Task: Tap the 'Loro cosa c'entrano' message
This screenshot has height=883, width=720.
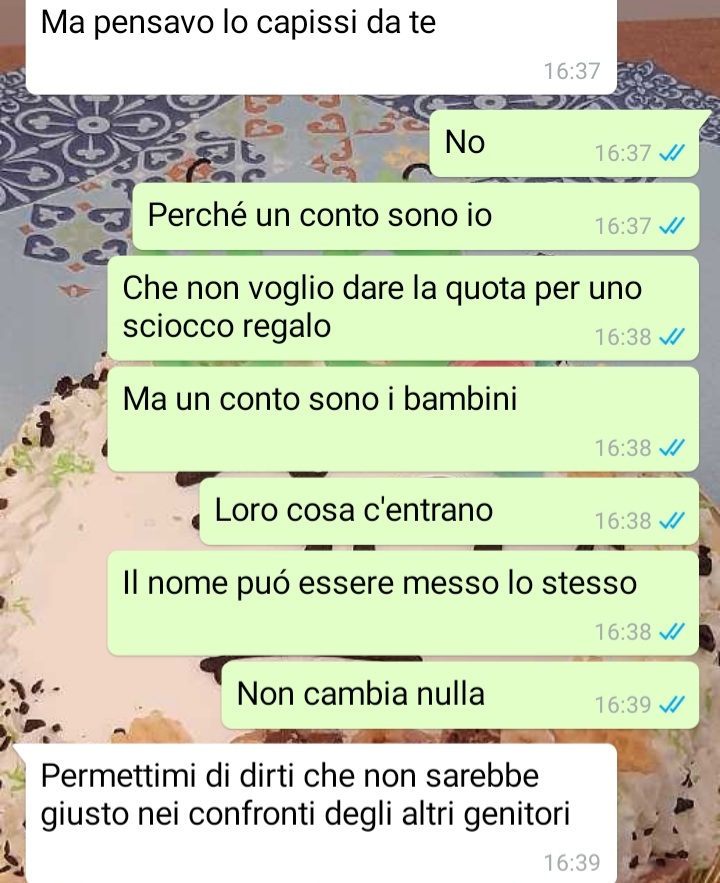Action: point(449,511)
